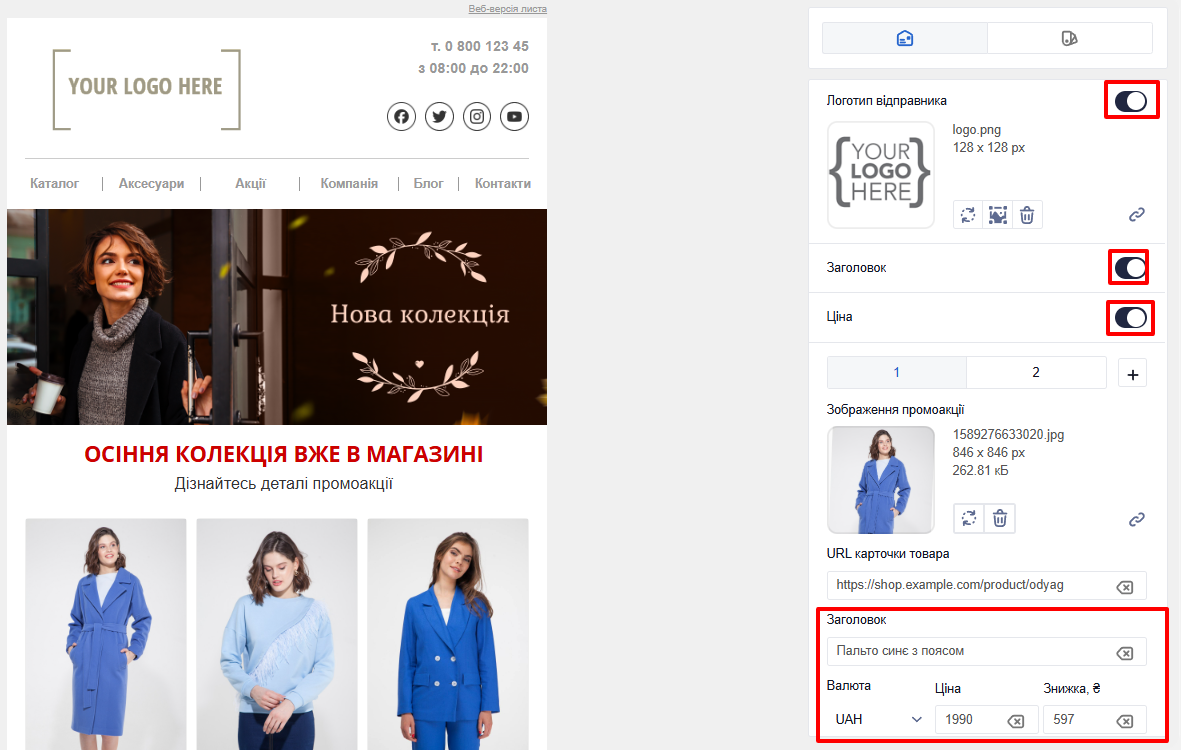Click the Каталог menu item
The height and width of the screenshot is (750, 1181).
click(x=54, y=183)
